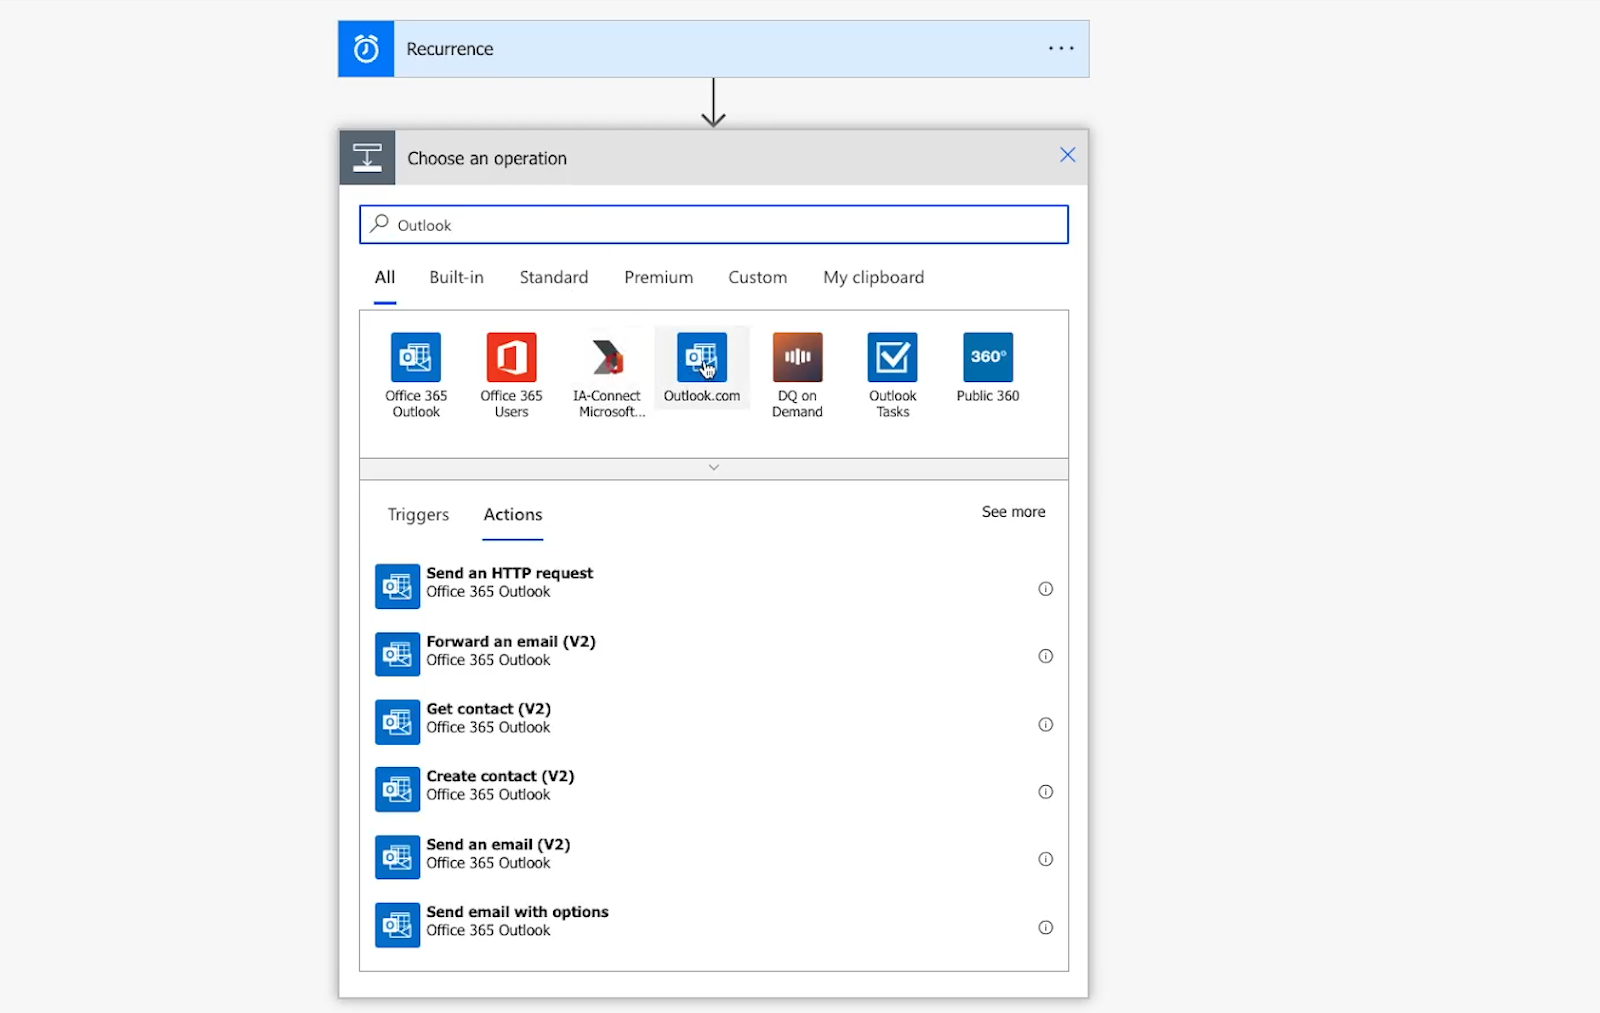The width and height of the screenshot is (1600, 1013).
Task: Switch to the Custom tab
Action: point(757,277)
